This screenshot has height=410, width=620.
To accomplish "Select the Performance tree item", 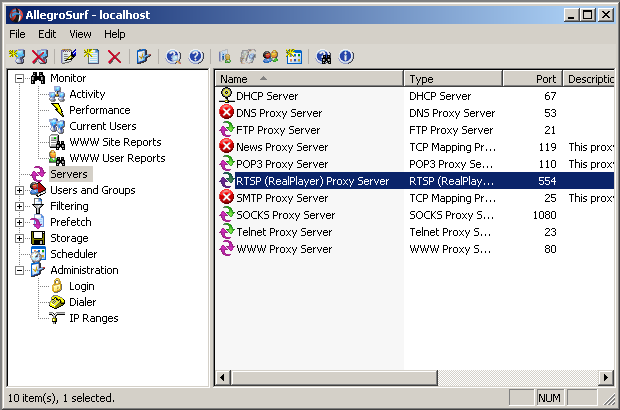I will coord(100,110).
